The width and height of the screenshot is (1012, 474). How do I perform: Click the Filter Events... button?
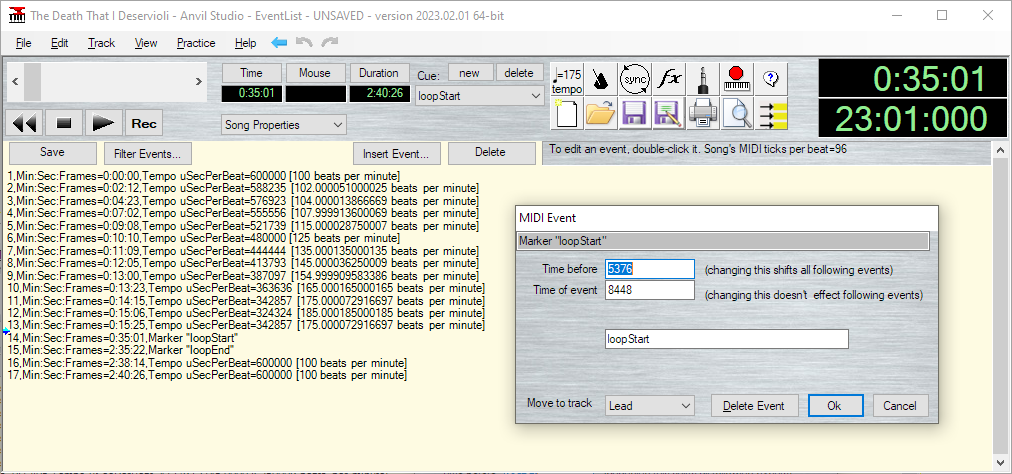point(148,153)
